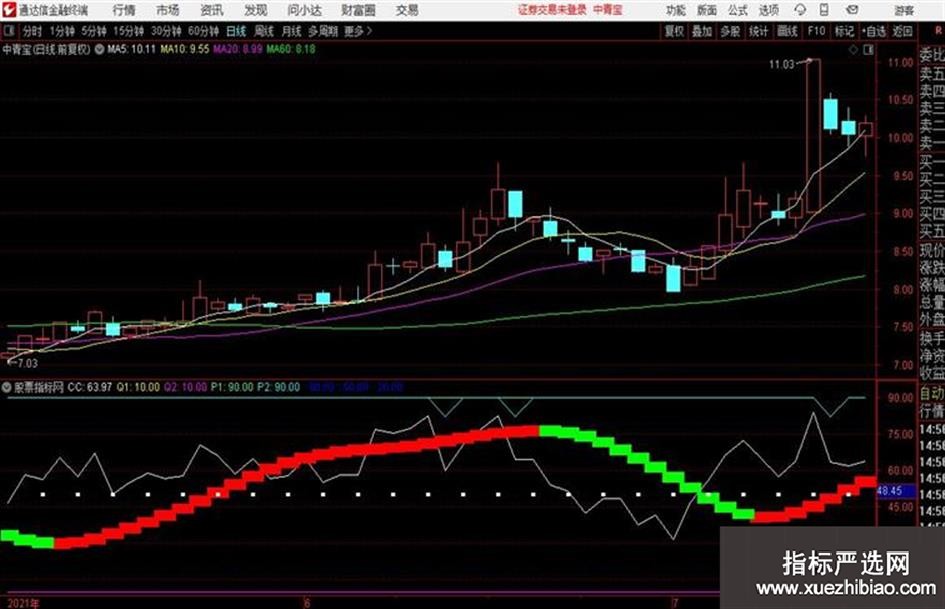
Task: Open the 交易 menu
Action: [x=407, y=10]
